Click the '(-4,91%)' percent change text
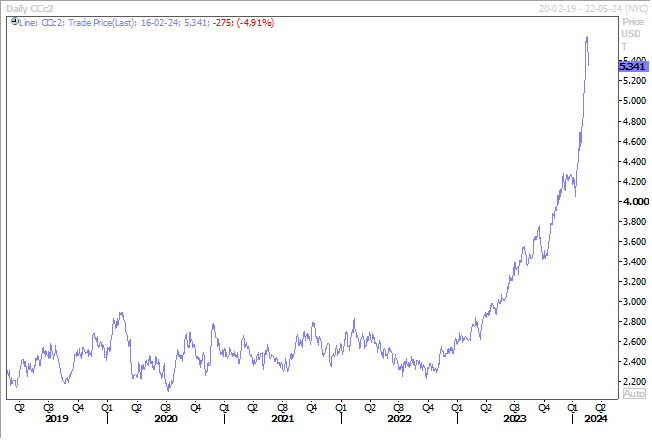Viewport: 652px width, 440px height. point(255,22)
